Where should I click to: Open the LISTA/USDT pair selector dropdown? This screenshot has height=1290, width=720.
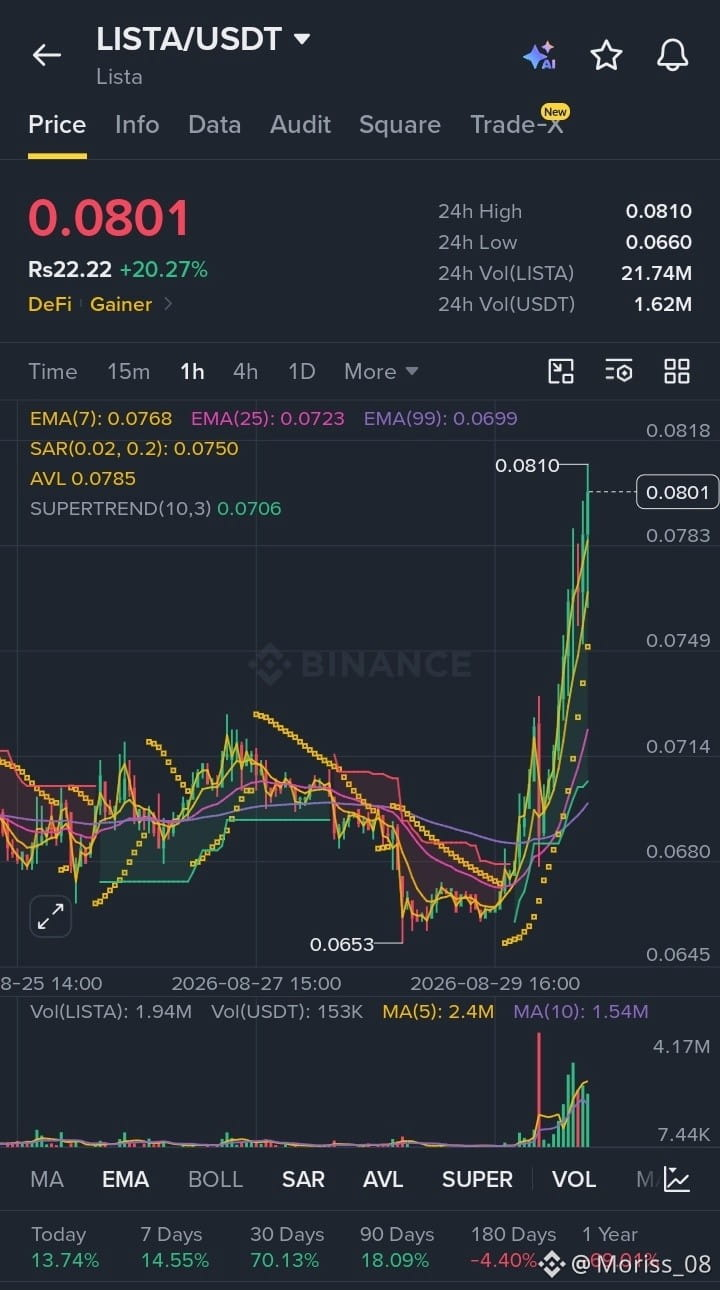[x=204, y=39]
